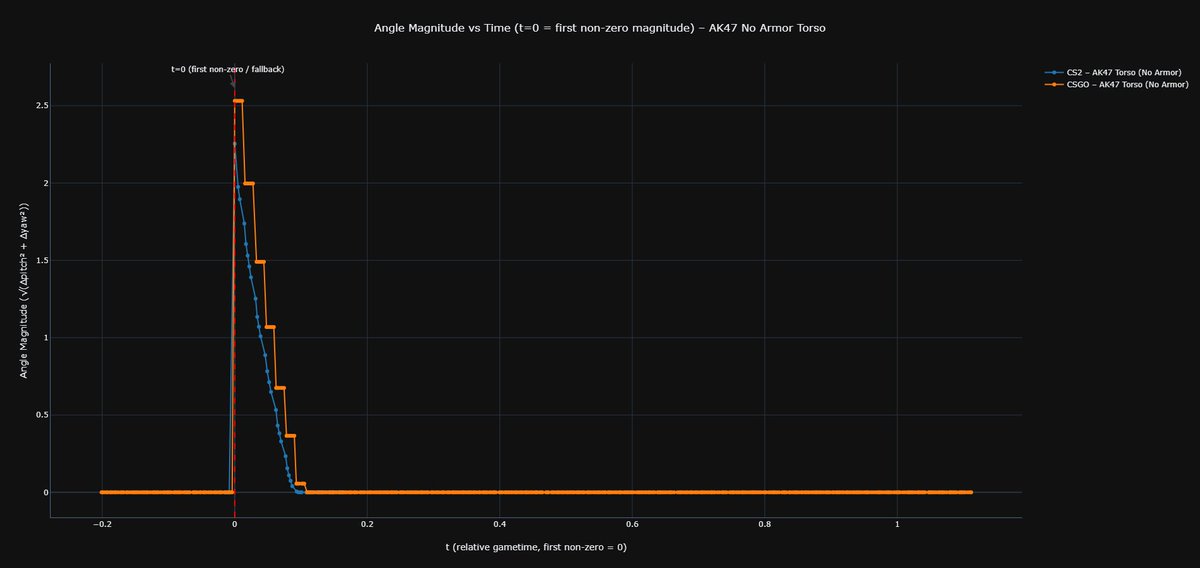Click the x-axis tick label 0.2
The height and width of the screenshot is (568, 1200).
pyautogui.click(x=367, y=524)
